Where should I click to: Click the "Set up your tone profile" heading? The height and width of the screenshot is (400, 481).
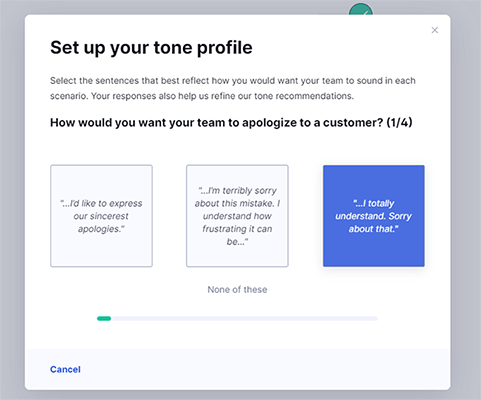click(x=151, y=47)
